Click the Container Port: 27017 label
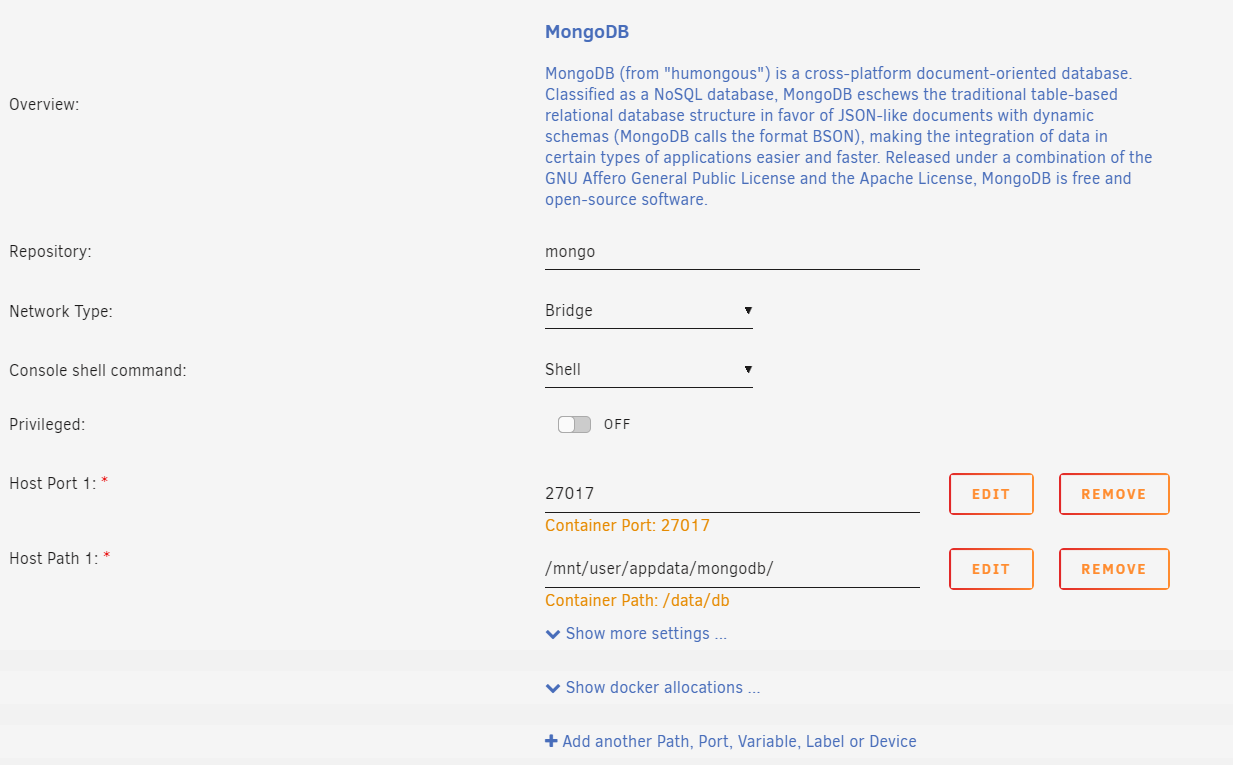Viewport: 1233px width, 765px height. [627, 526]
